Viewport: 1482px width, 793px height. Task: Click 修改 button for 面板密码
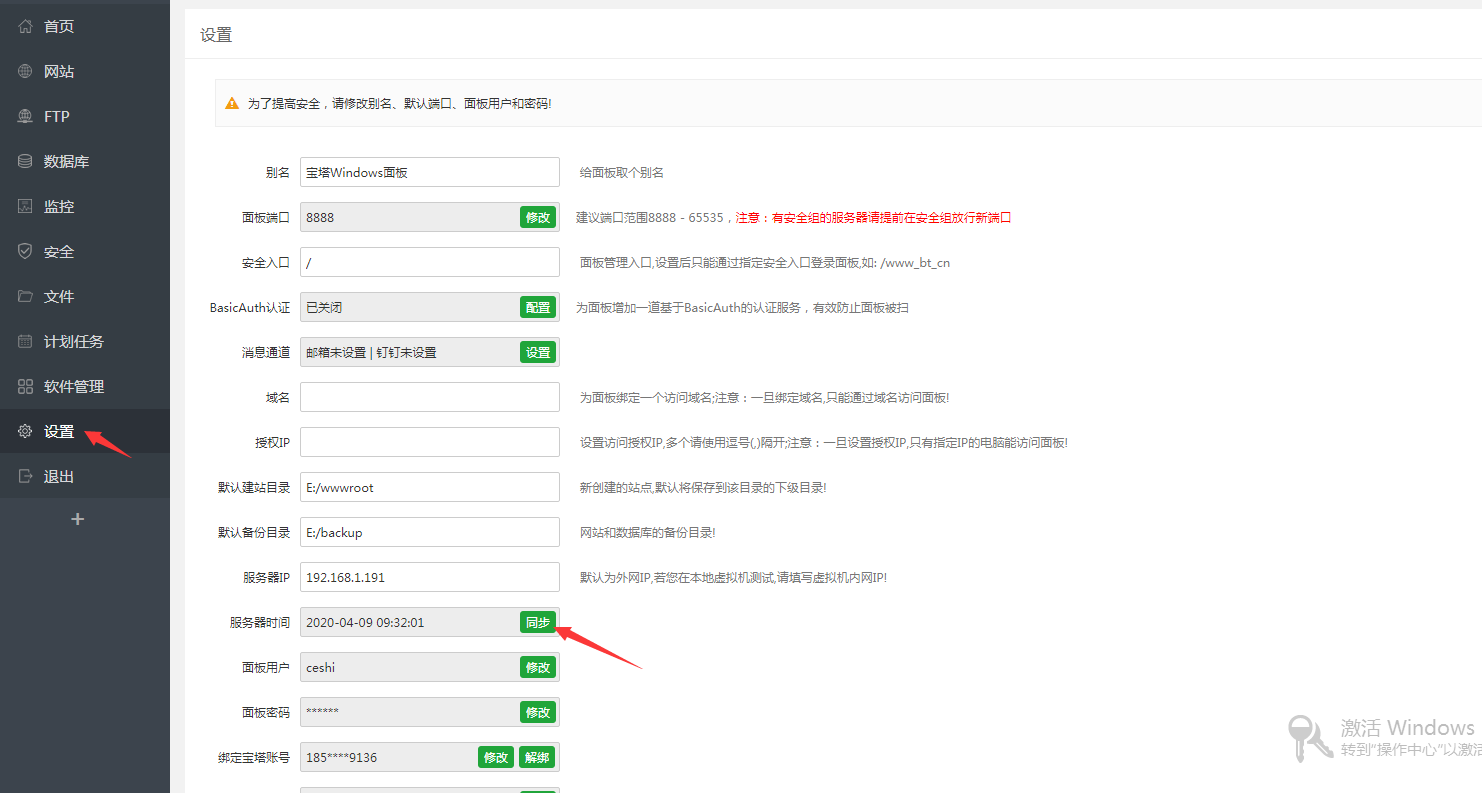pyautogui.click(x=538, y=712)
